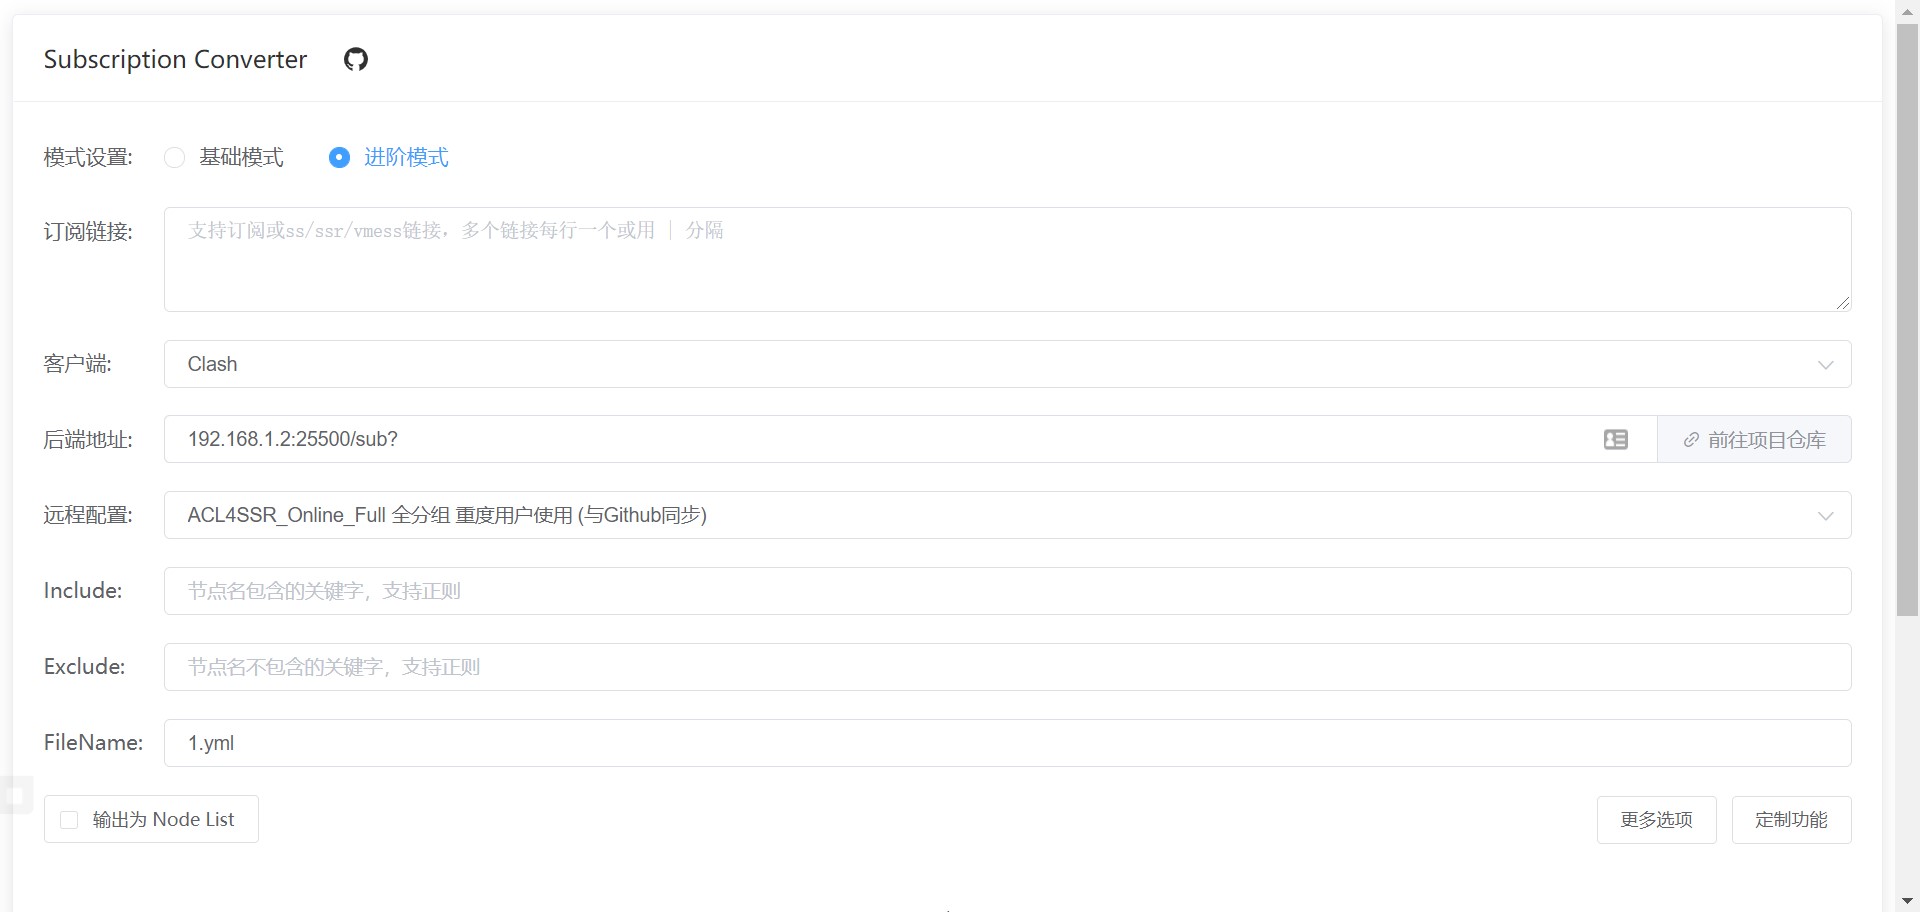Image resolution: width=1920 pixels, height=912 pixels.
Task: Open the 远程配置 ACL4SSR dropdown
Action: (x=1007, y=516)
